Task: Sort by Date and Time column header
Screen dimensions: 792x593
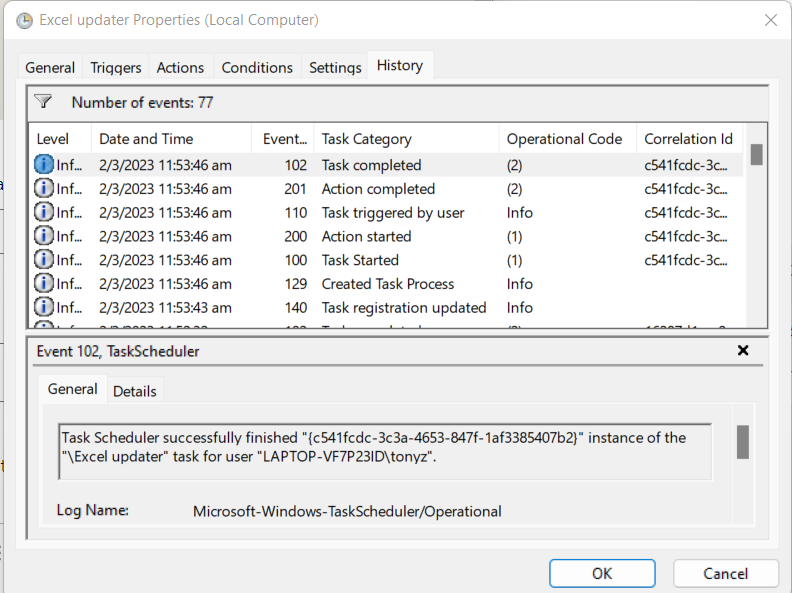Action: click(172, 139)
